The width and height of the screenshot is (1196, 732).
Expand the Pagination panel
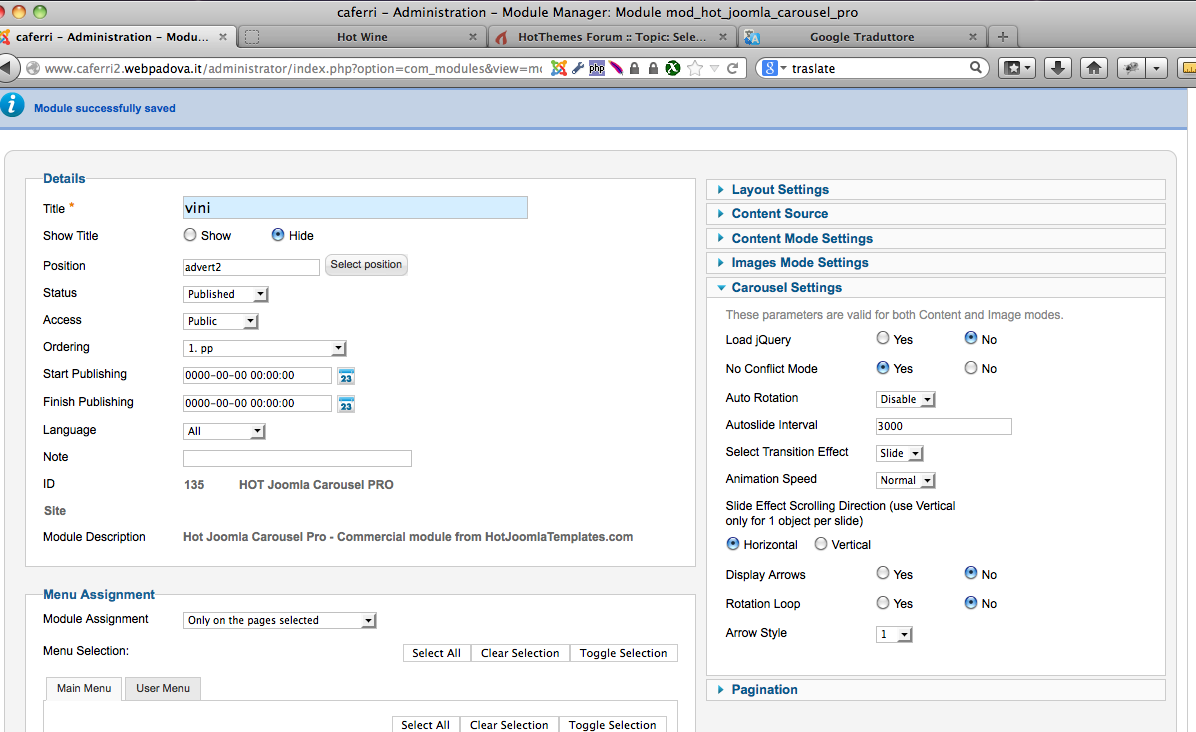[936, 689]
